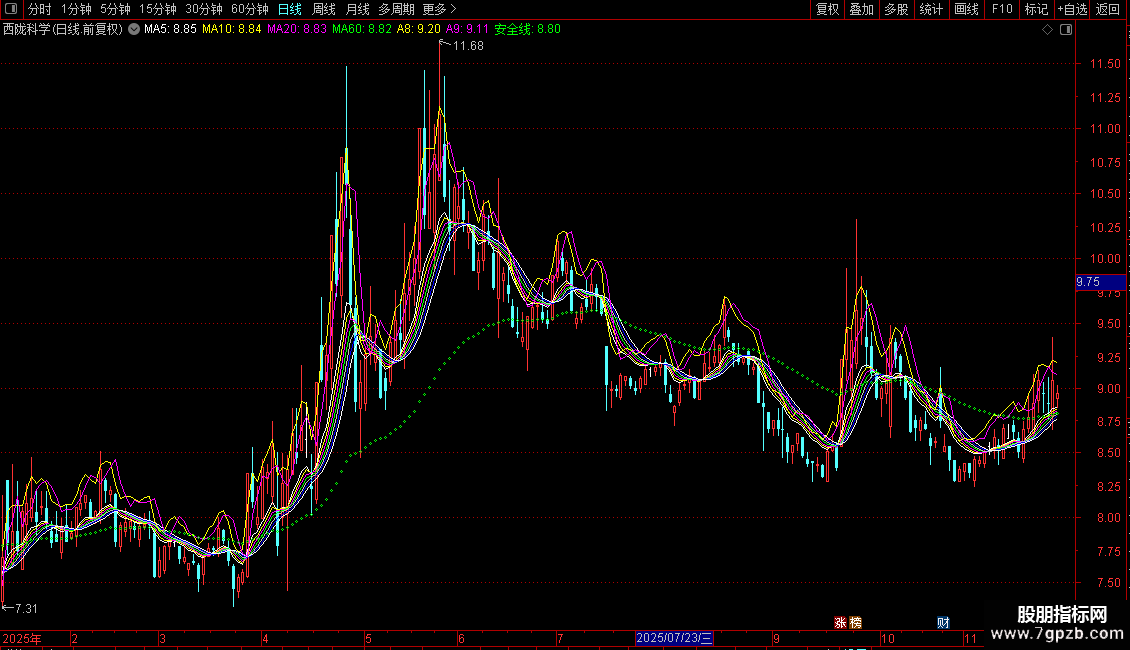The width and height of the screenshot is (1130, 650).
Task: Click the MA10: 8.84 indicator label
Action: pyautogui.click(x=231, y=29)
